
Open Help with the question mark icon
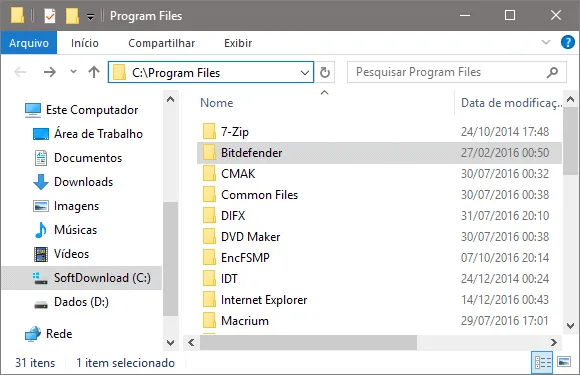click(567, 42)
